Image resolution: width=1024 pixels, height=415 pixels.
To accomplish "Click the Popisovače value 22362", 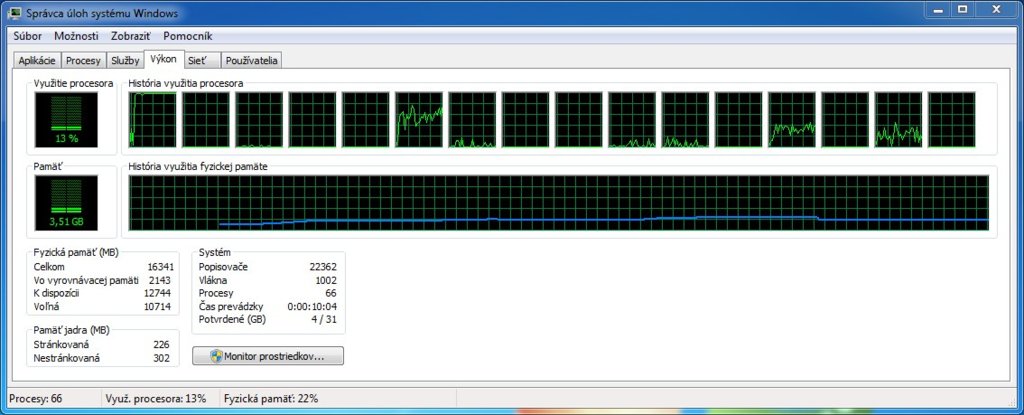I will click(x=323, y=267).
